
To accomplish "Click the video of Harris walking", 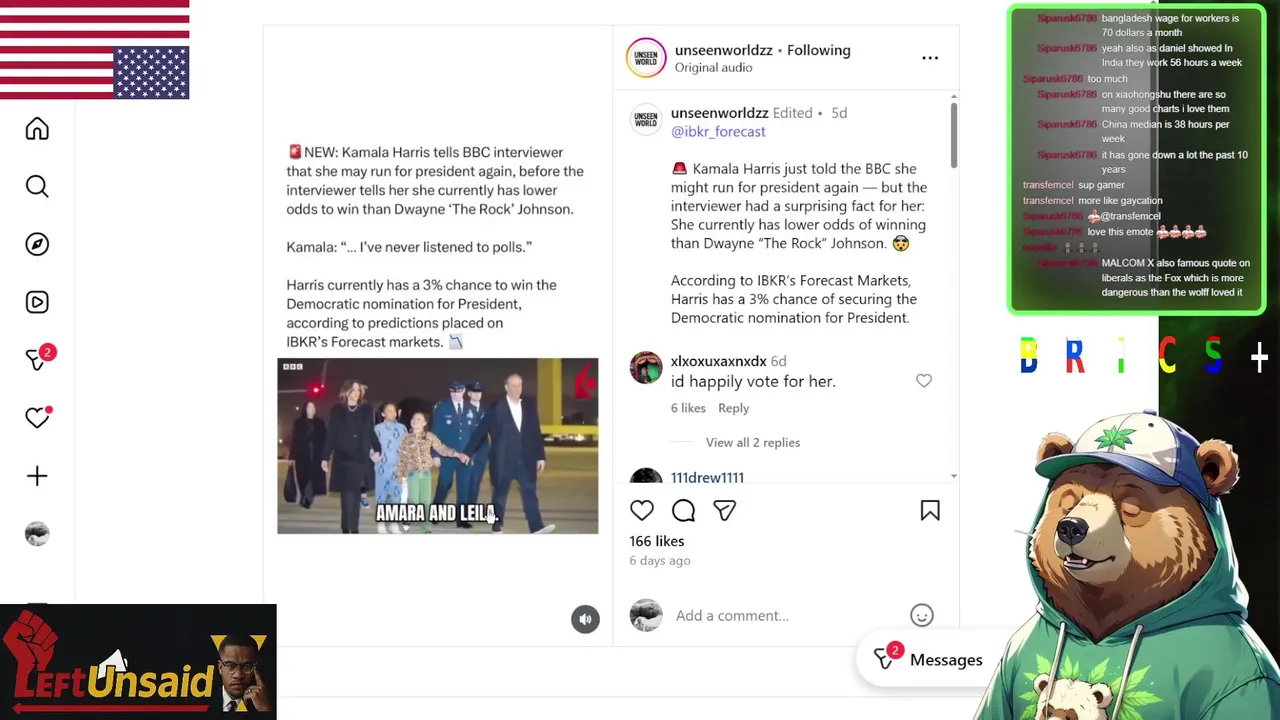I will [438, 446].
